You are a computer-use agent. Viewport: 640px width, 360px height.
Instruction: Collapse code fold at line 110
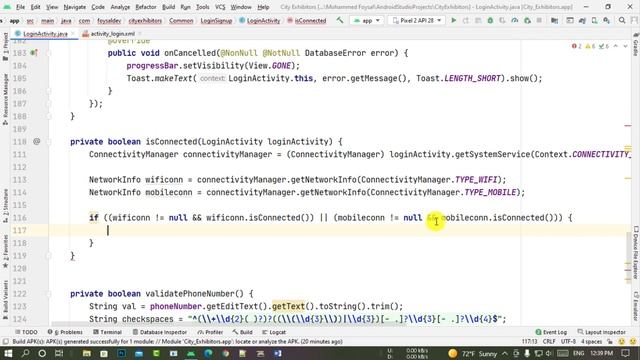[x=48, y=142]
